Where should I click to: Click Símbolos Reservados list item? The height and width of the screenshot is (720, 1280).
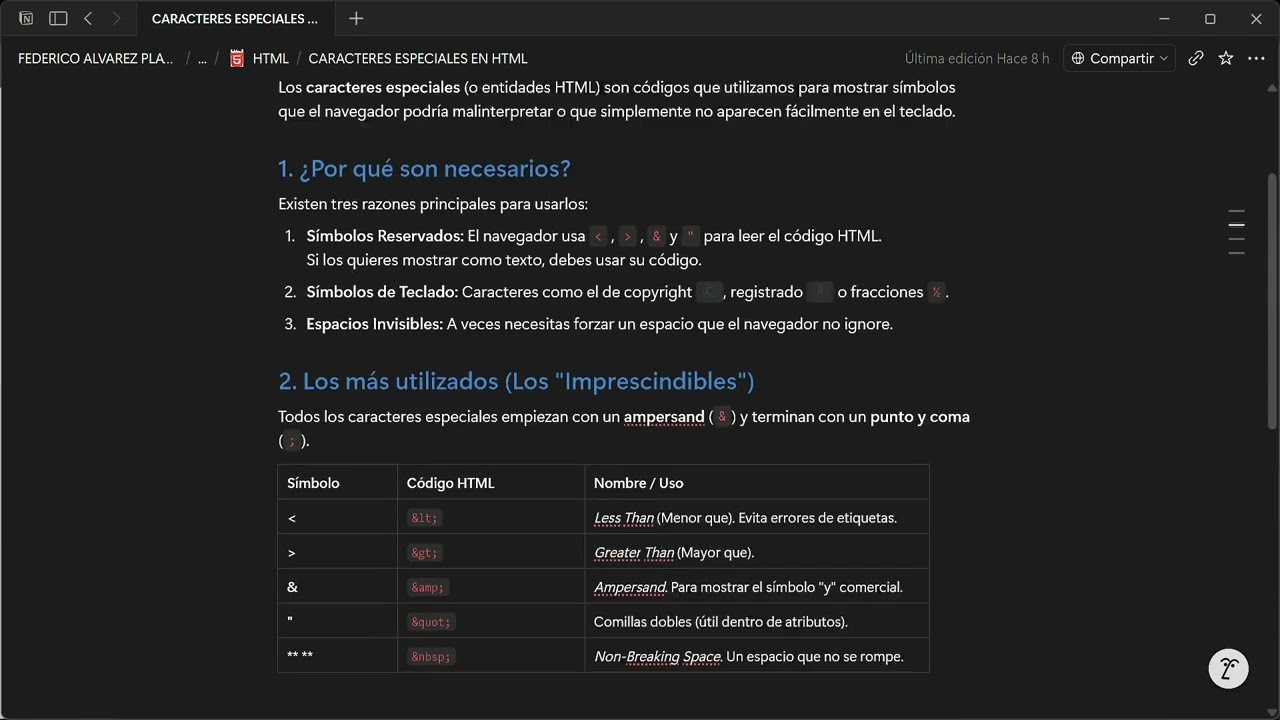(594, 248)
